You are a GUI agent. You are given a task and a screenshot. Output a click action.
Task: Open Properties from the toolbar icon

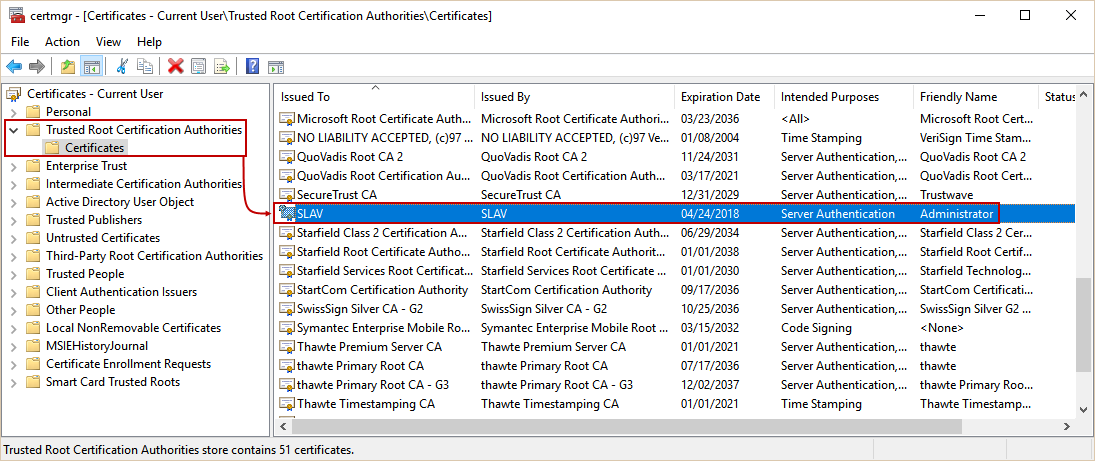tap(199, 67)
